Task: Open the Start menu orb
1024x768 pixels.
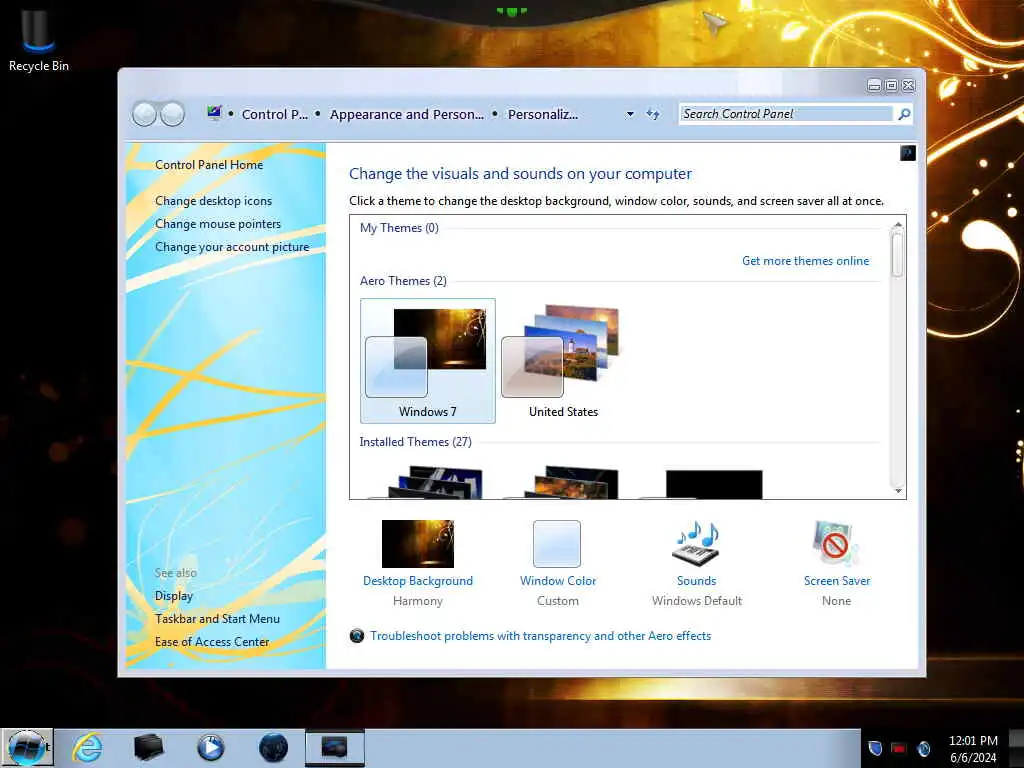Action: (x=27, y=747)
